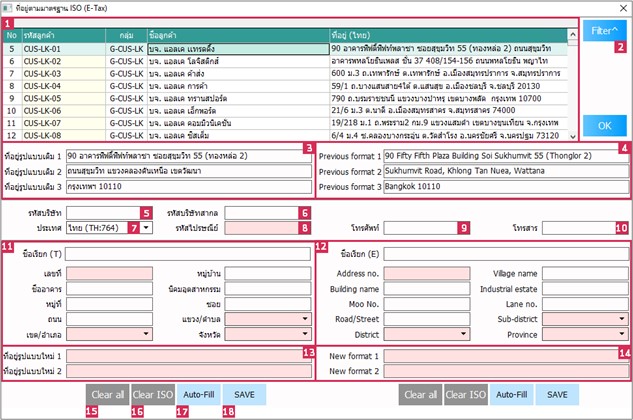Open the แขวง/ตำบล dropdown
The width and height of the screenshot is (633, 420).
pos(305,319)
